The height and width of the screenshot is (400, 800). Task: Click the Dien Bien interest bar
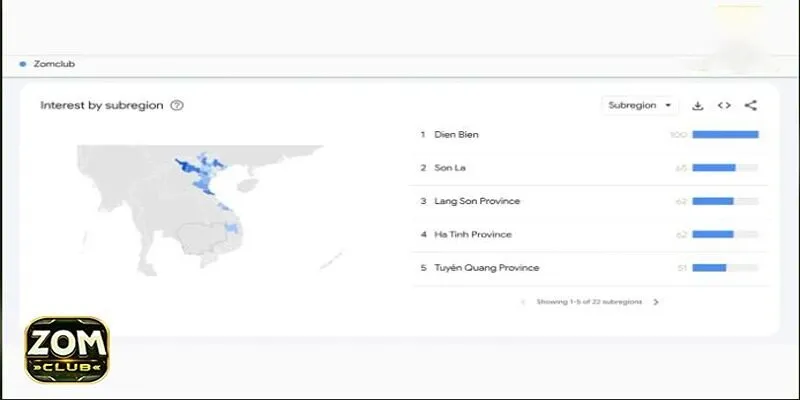[725, 135]
